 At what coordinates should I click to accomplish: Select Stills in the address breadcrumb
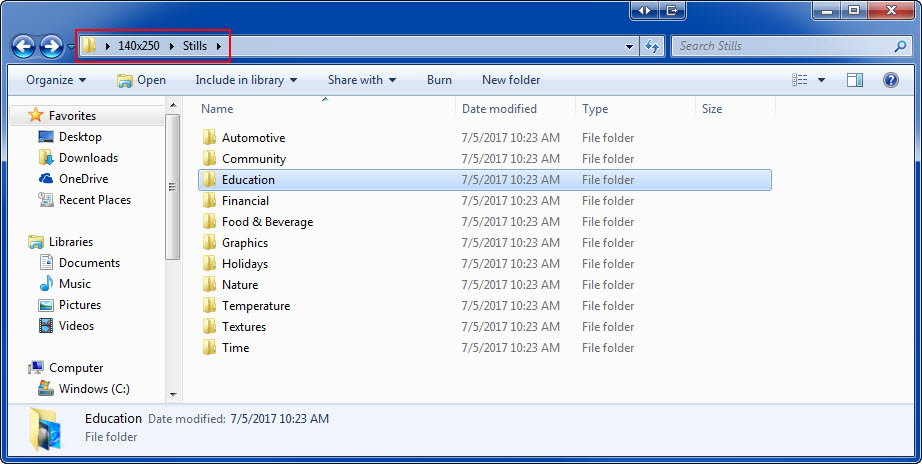click(x=195, y=46)
